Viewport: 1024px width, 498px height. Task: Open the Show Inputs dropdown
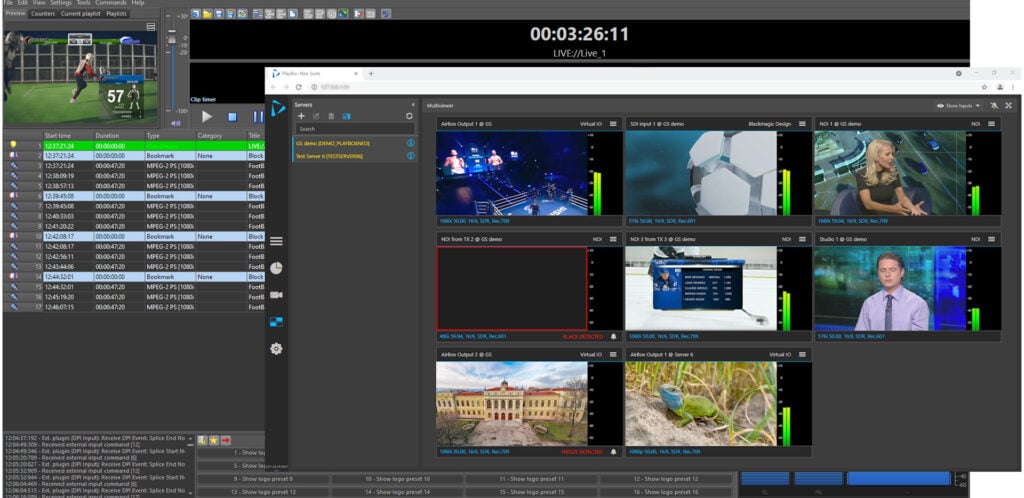[x=959, y=106]
